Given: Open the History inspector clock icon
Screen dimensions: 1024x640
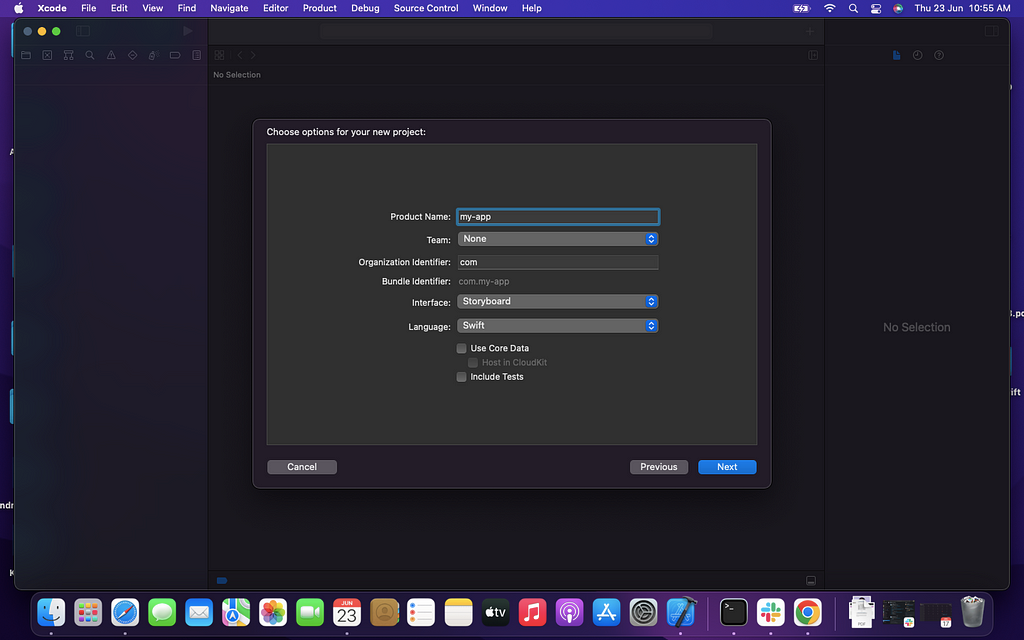Looking at the screenshot, I should pos(918,56).
